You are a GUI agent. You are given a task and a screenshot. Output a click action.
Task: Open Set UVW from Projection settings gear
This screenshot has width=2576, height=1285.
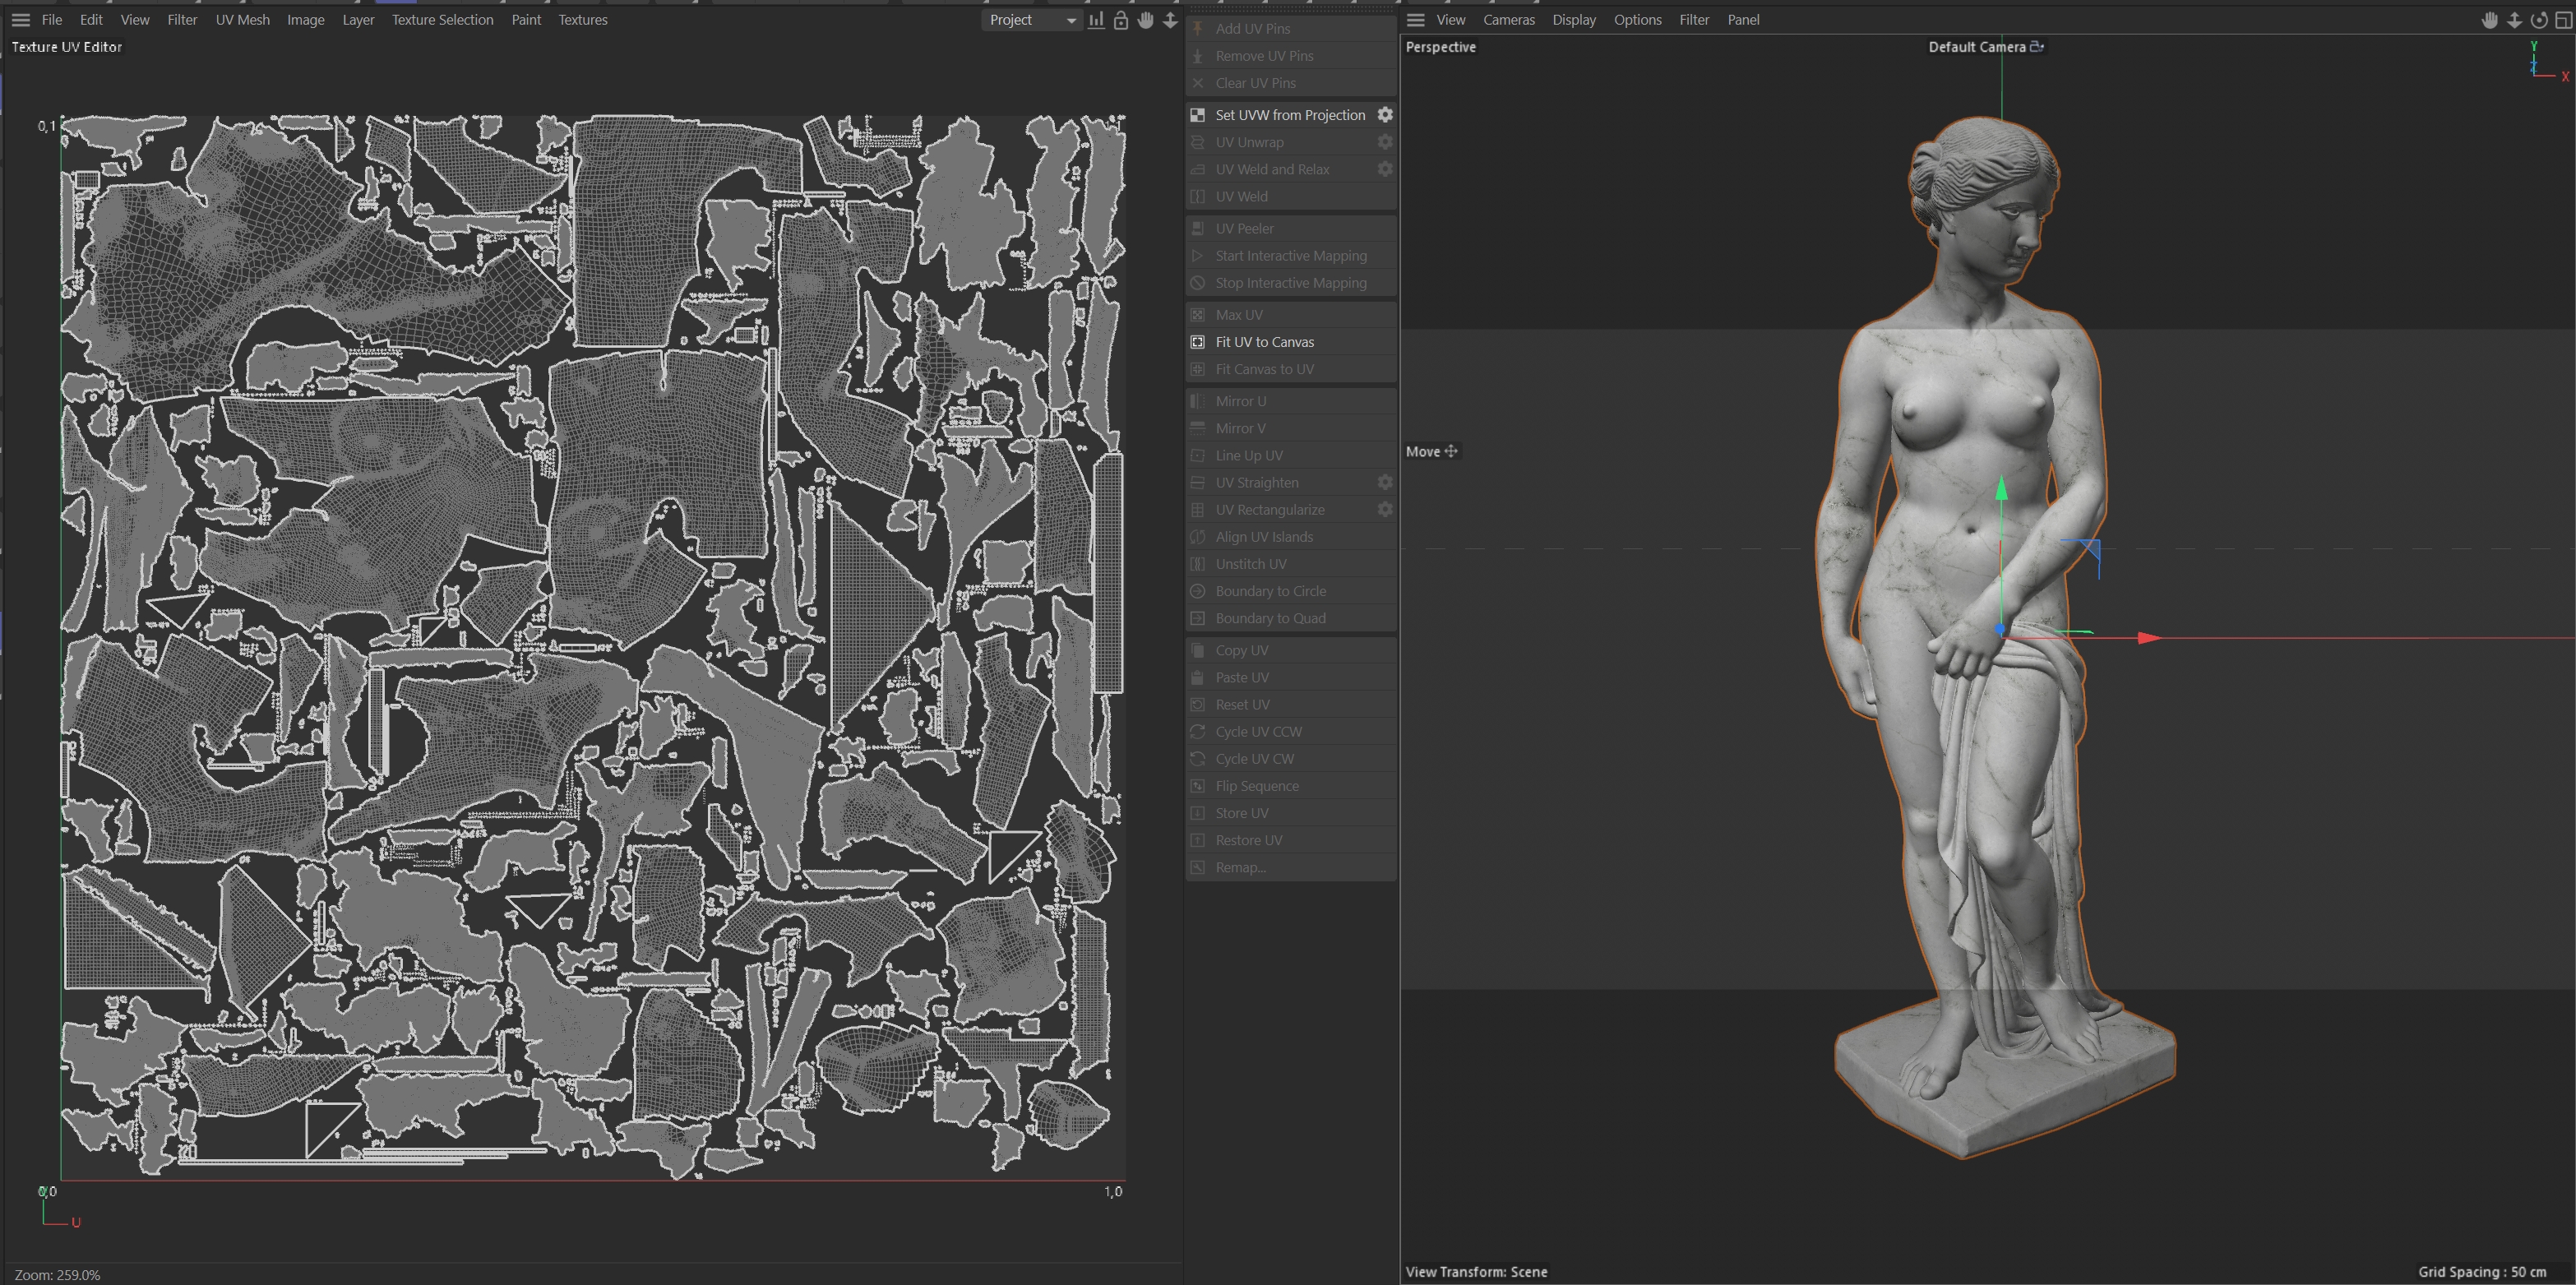point(1385,115)
